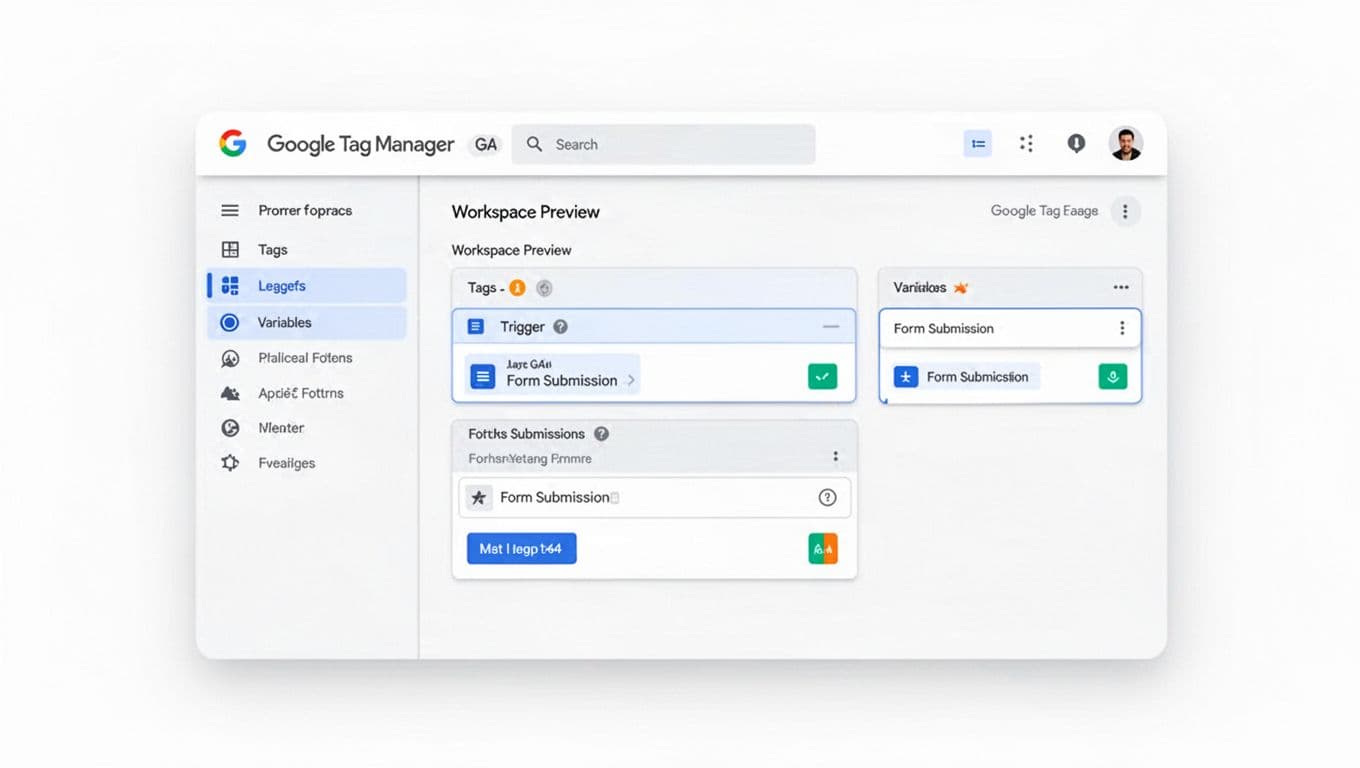1360x768 pixels.
Task: Click the Tags grid sidebar icon
Action: (230, 250)
